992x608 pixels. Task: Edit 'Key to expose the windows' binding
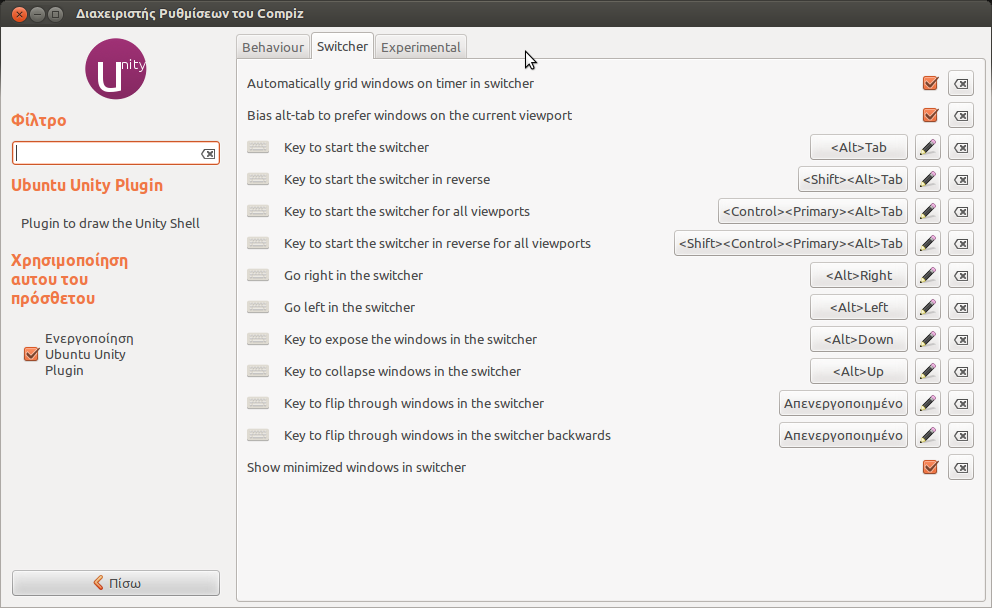[927, 340]
